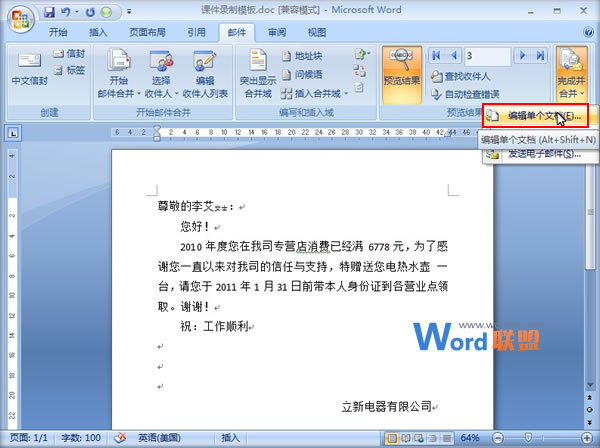This screenshot has height=448, width=600.
Task: Save the document via quick access toolbar
Action: [49, 12]
